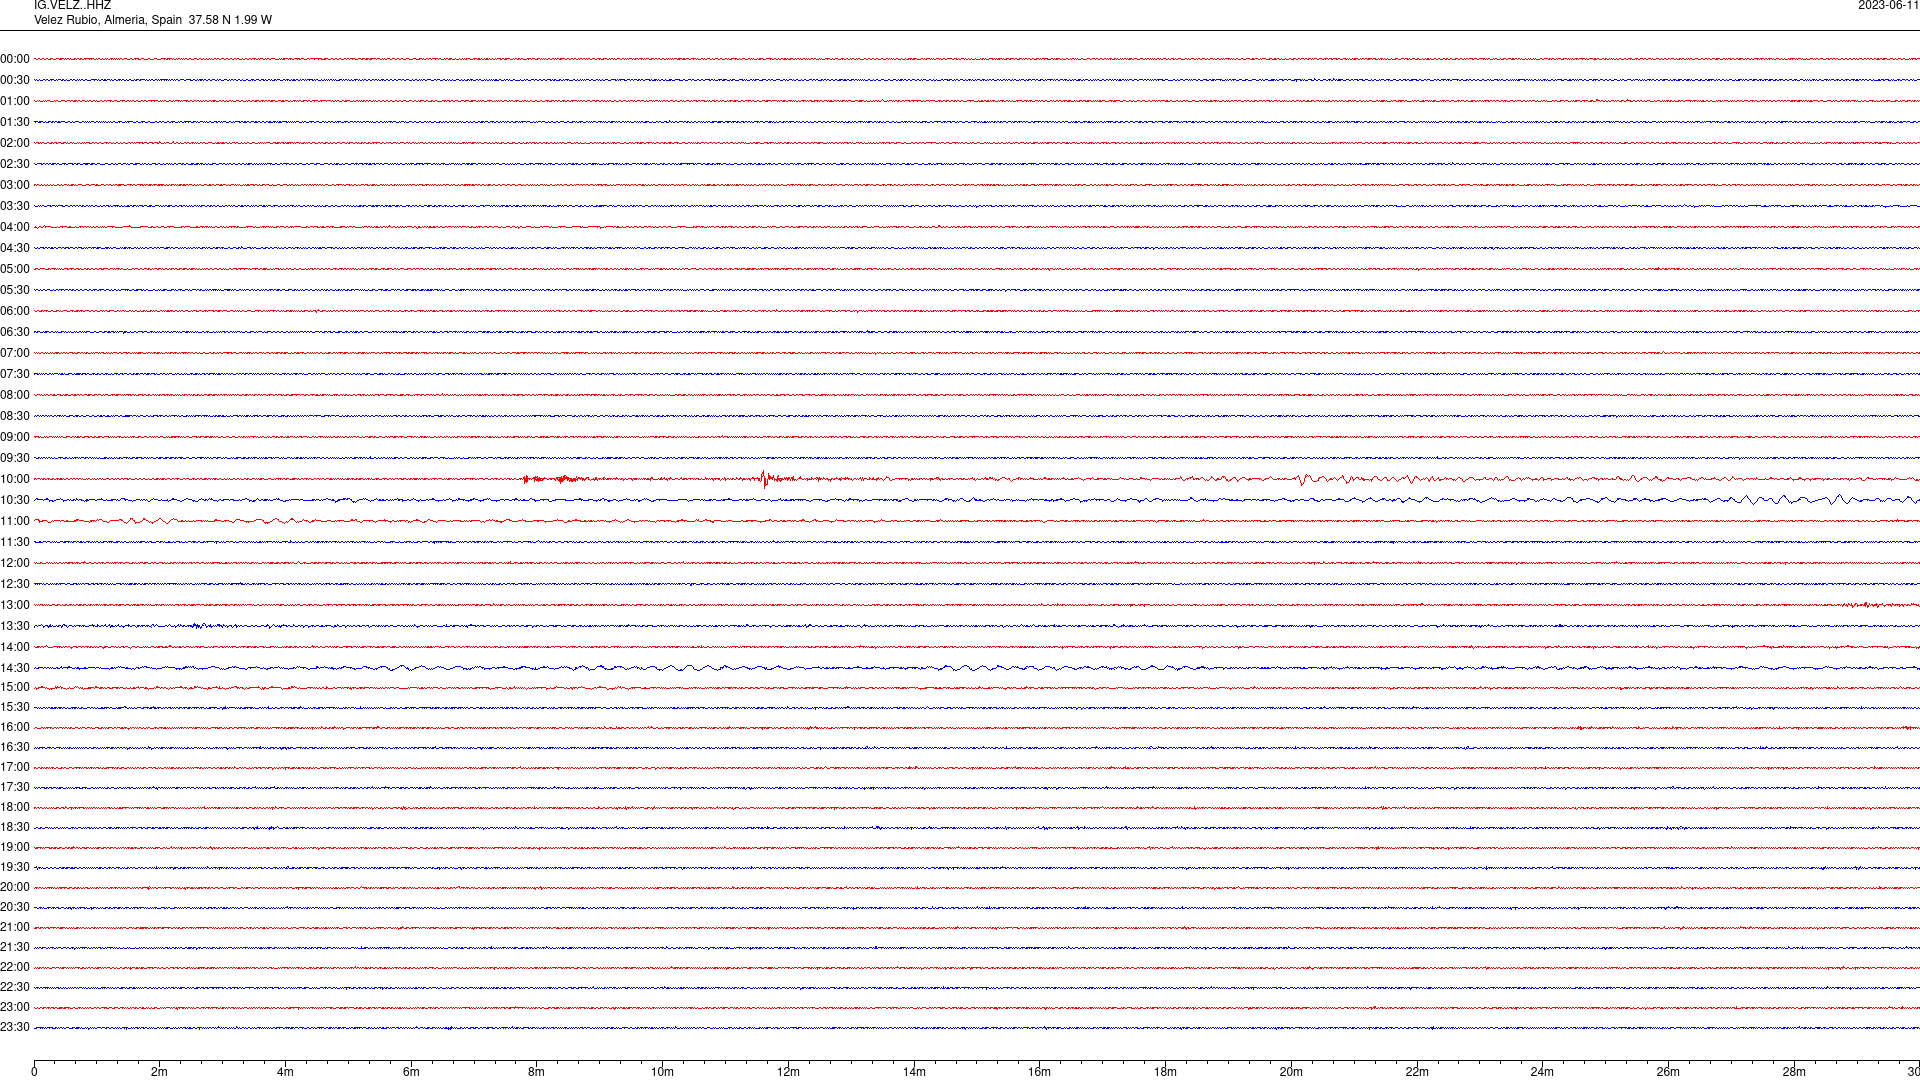Select the 00:30 time row label
This screenshot has height=1080, width=1920.
click(15, 80)
